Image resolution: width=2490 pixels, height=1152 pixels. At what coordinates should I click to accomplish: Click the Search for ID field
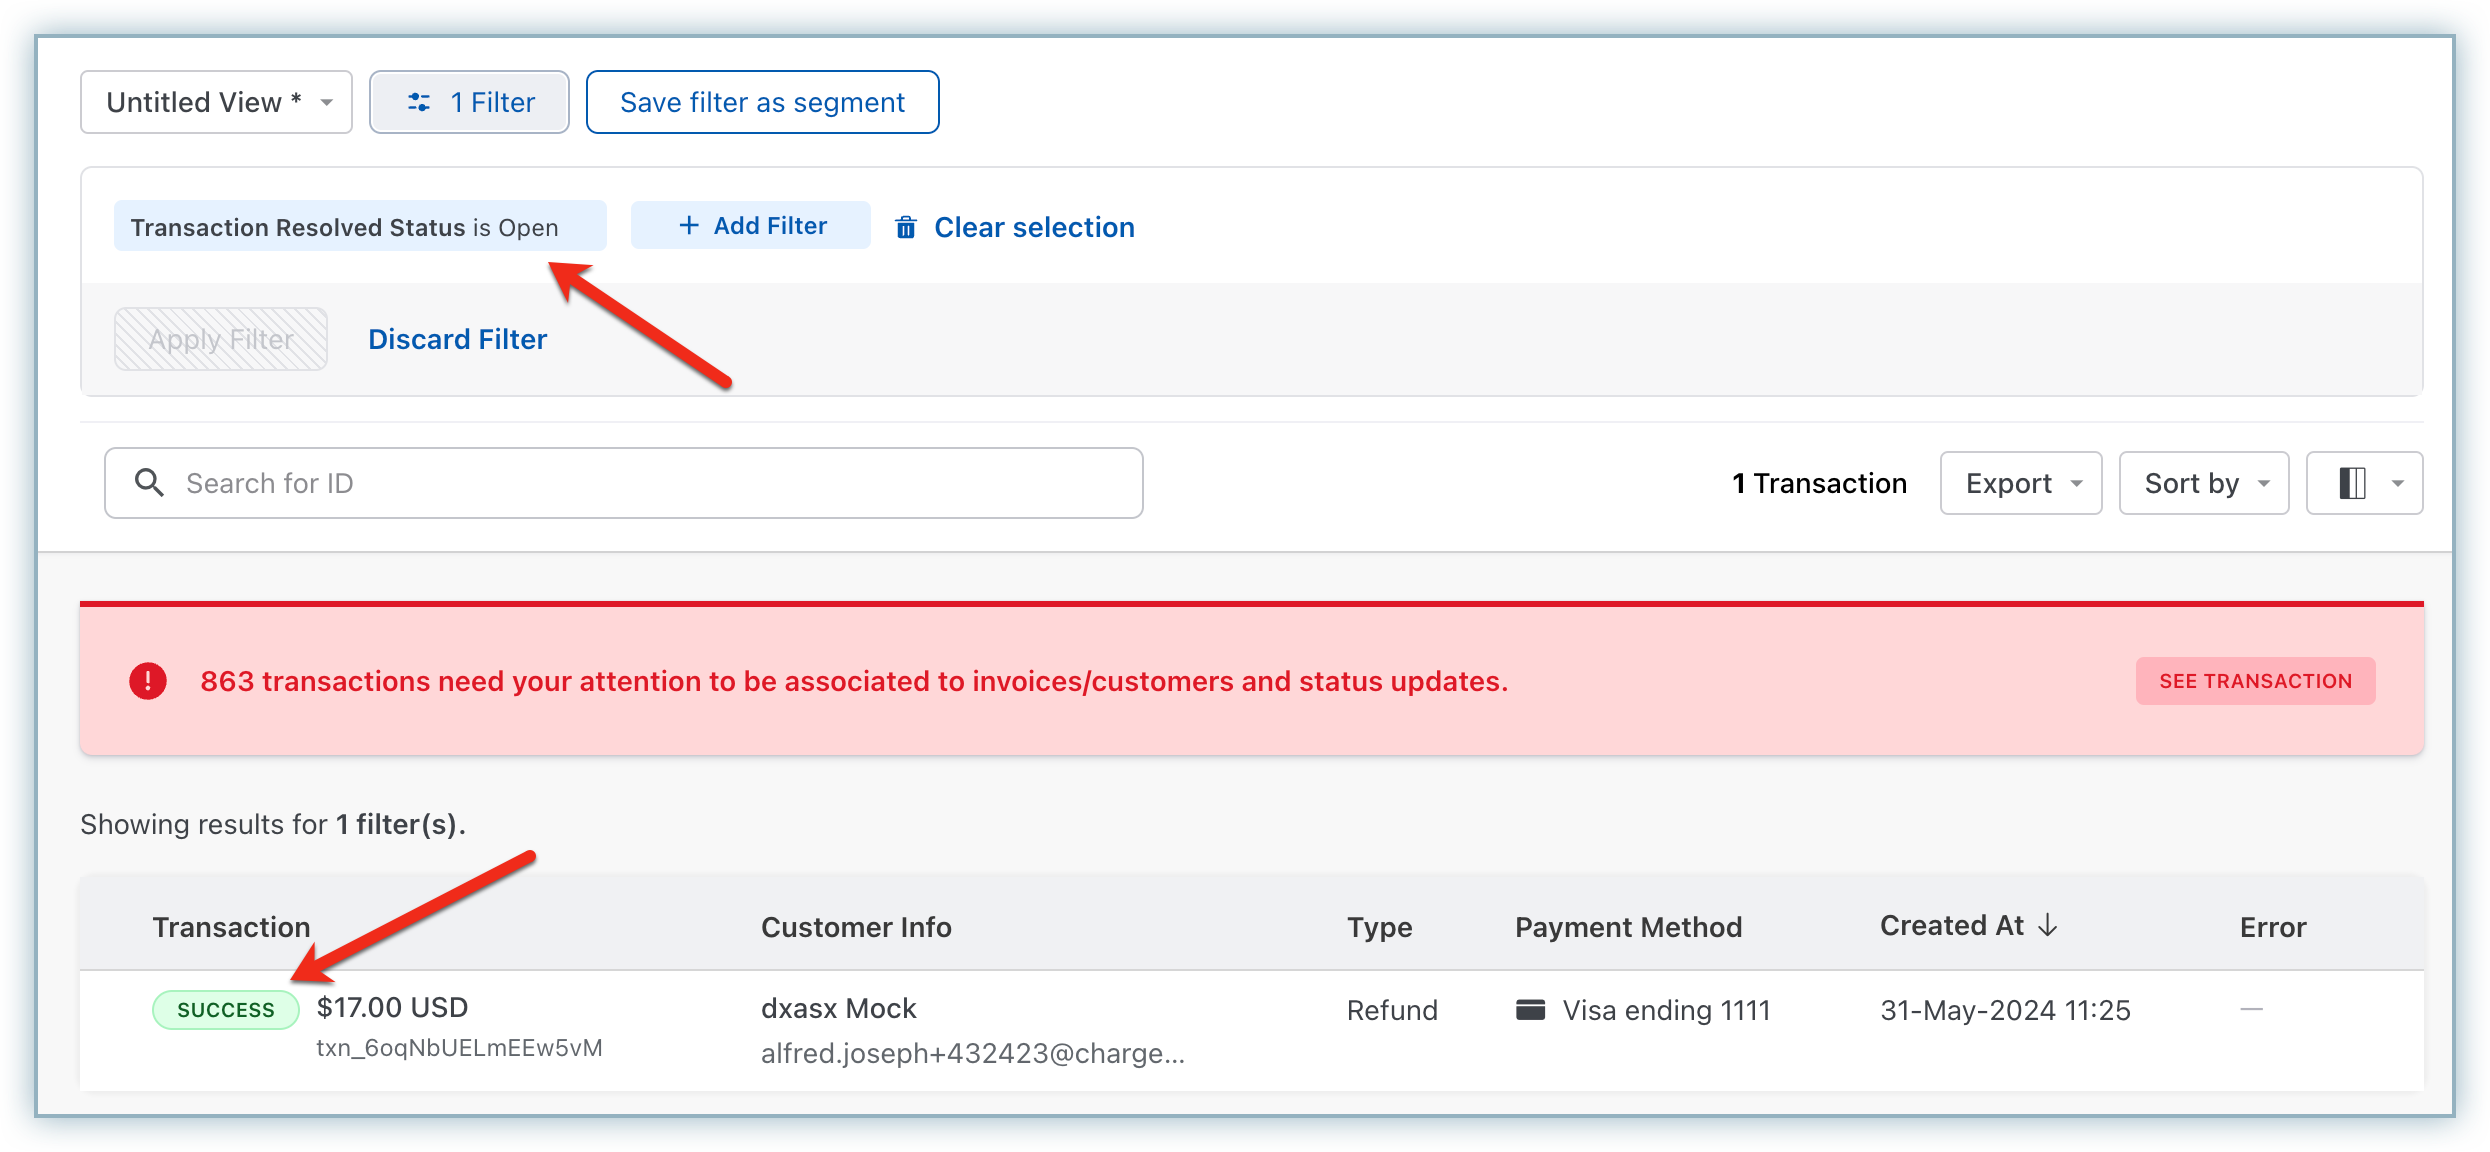(640, 483)
